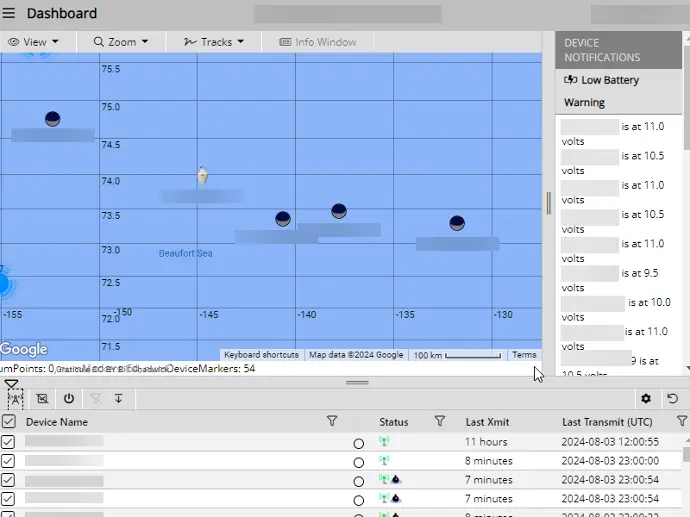Click the power icon in grid toolbar
Screen dimensions: 690x517
(69, 399)
